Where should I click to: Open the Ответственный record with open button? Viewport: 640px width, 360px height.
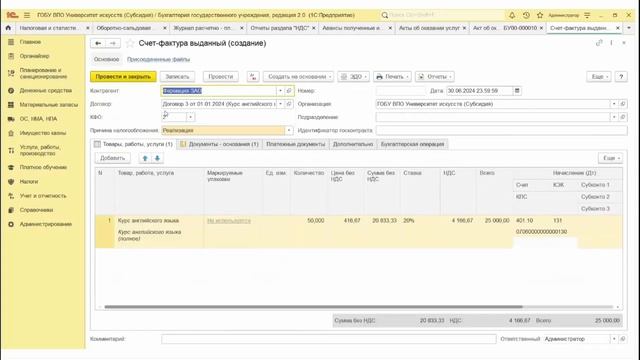pos(623,339)
